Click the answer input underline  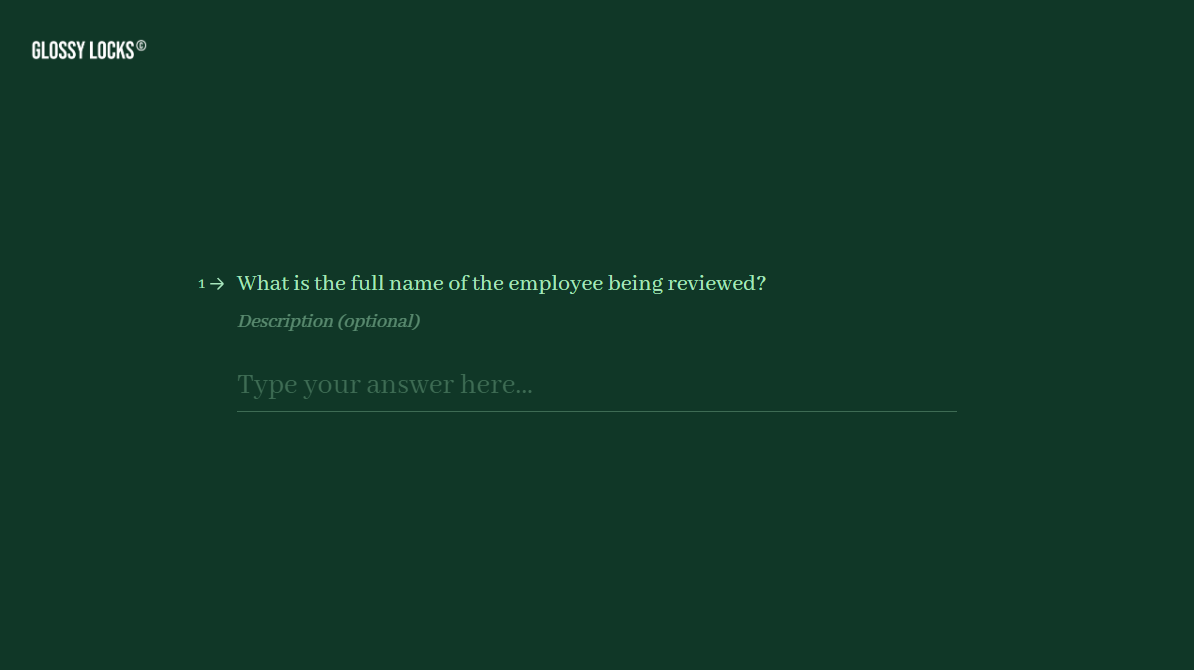(596, 410)
